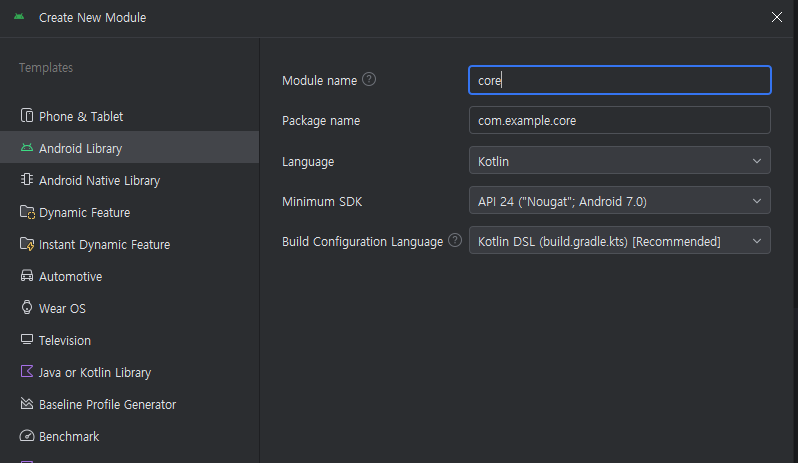Choose Android Native Library template label
Screen dimensions: 798x463
pyautogui.click(x=99, y=181)
